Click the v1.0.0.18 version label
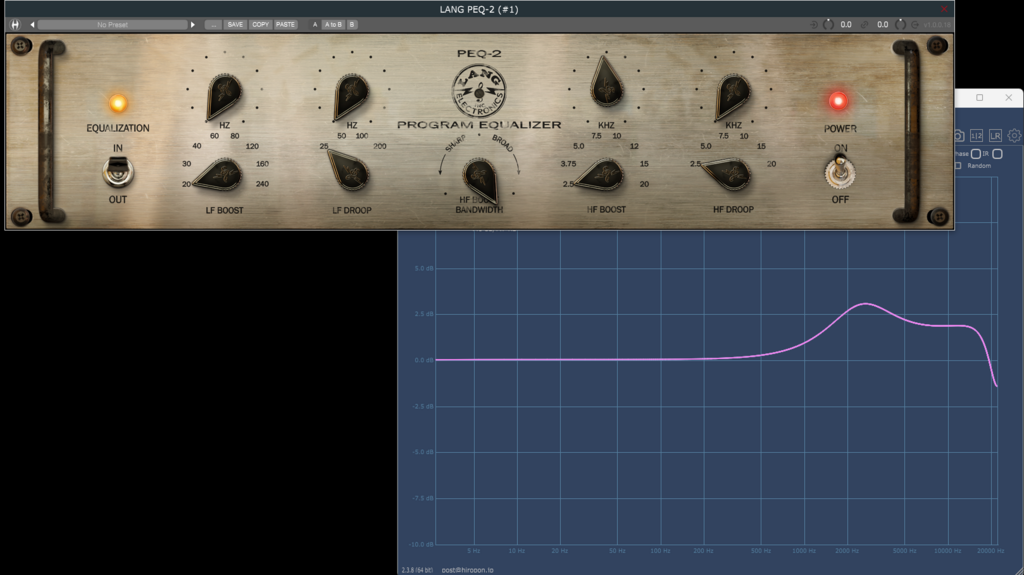This screenshot has height=575, width=1024. click(x=937, y=25)
